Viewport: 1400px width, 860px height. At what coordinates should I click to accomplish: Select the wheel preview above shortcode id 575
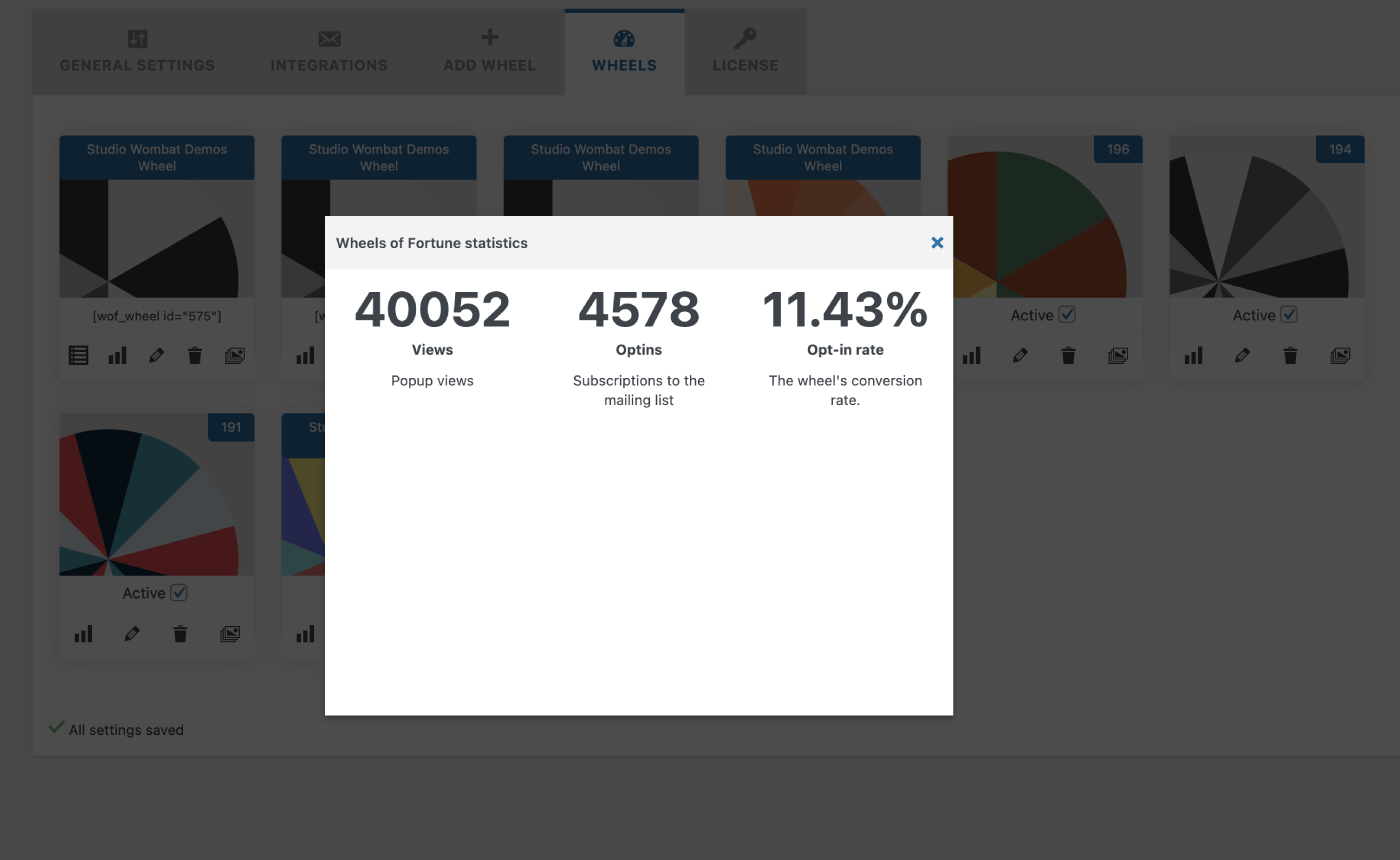point(157,239)
